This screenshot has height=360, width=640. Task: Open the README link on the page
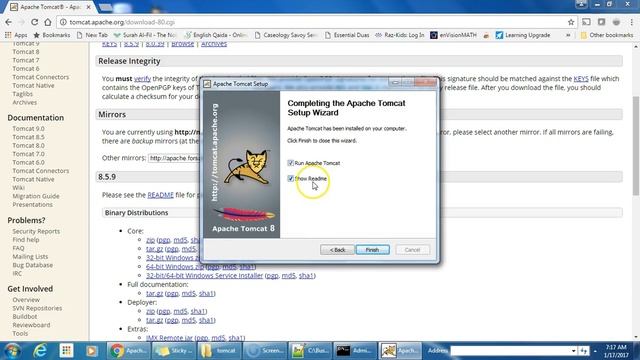(160, 195)
